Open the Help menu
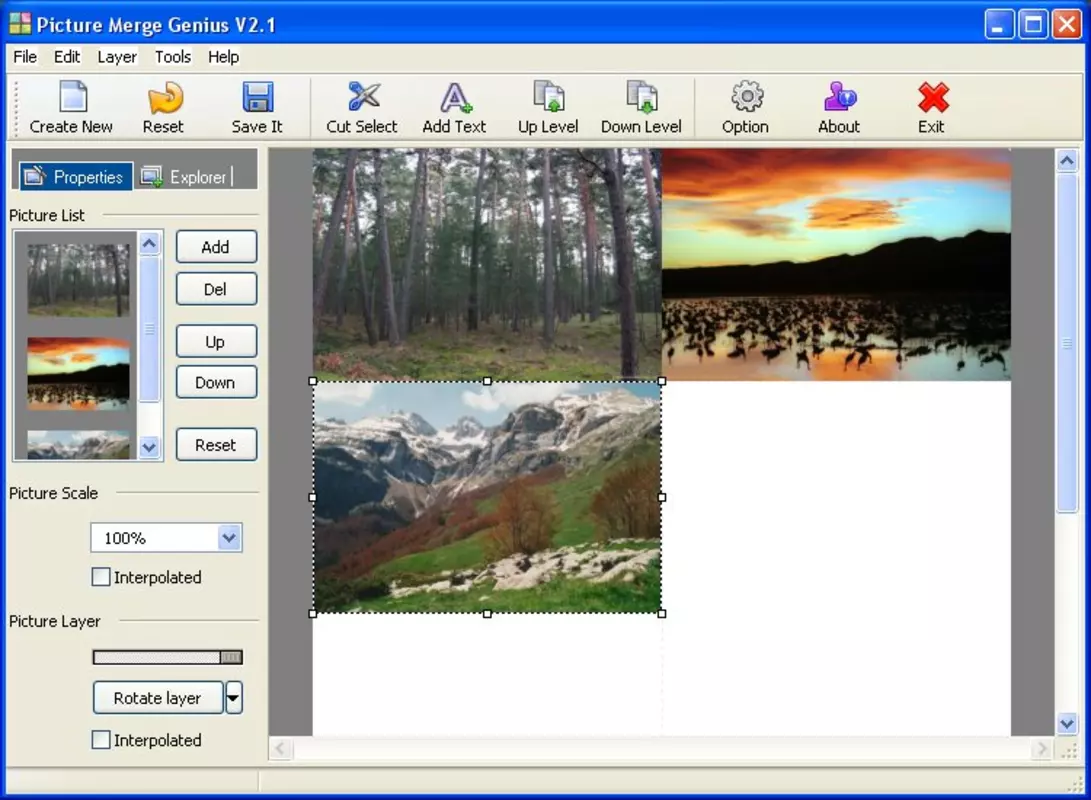Screen dimensions: 1091x800 (223, 57)
